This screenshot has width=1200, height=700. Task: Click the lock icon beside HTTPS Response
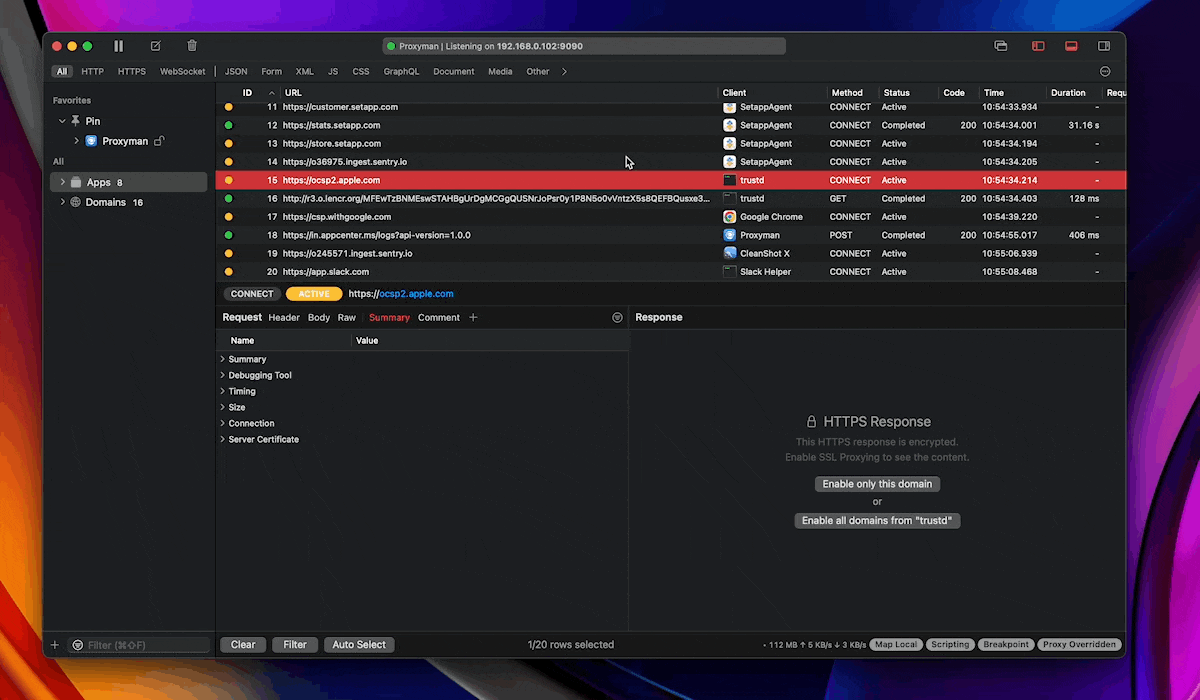tap(811, 422)
